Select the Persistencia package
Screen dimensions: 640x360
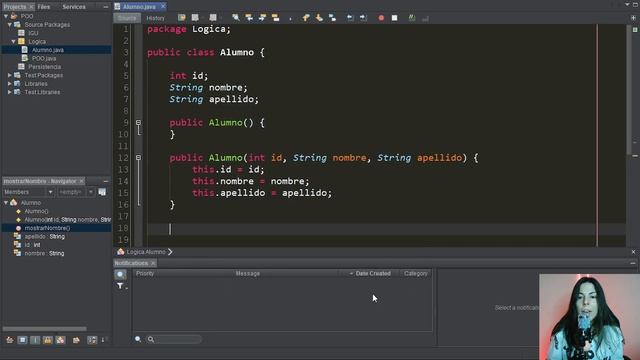click(x=44, y=67)
